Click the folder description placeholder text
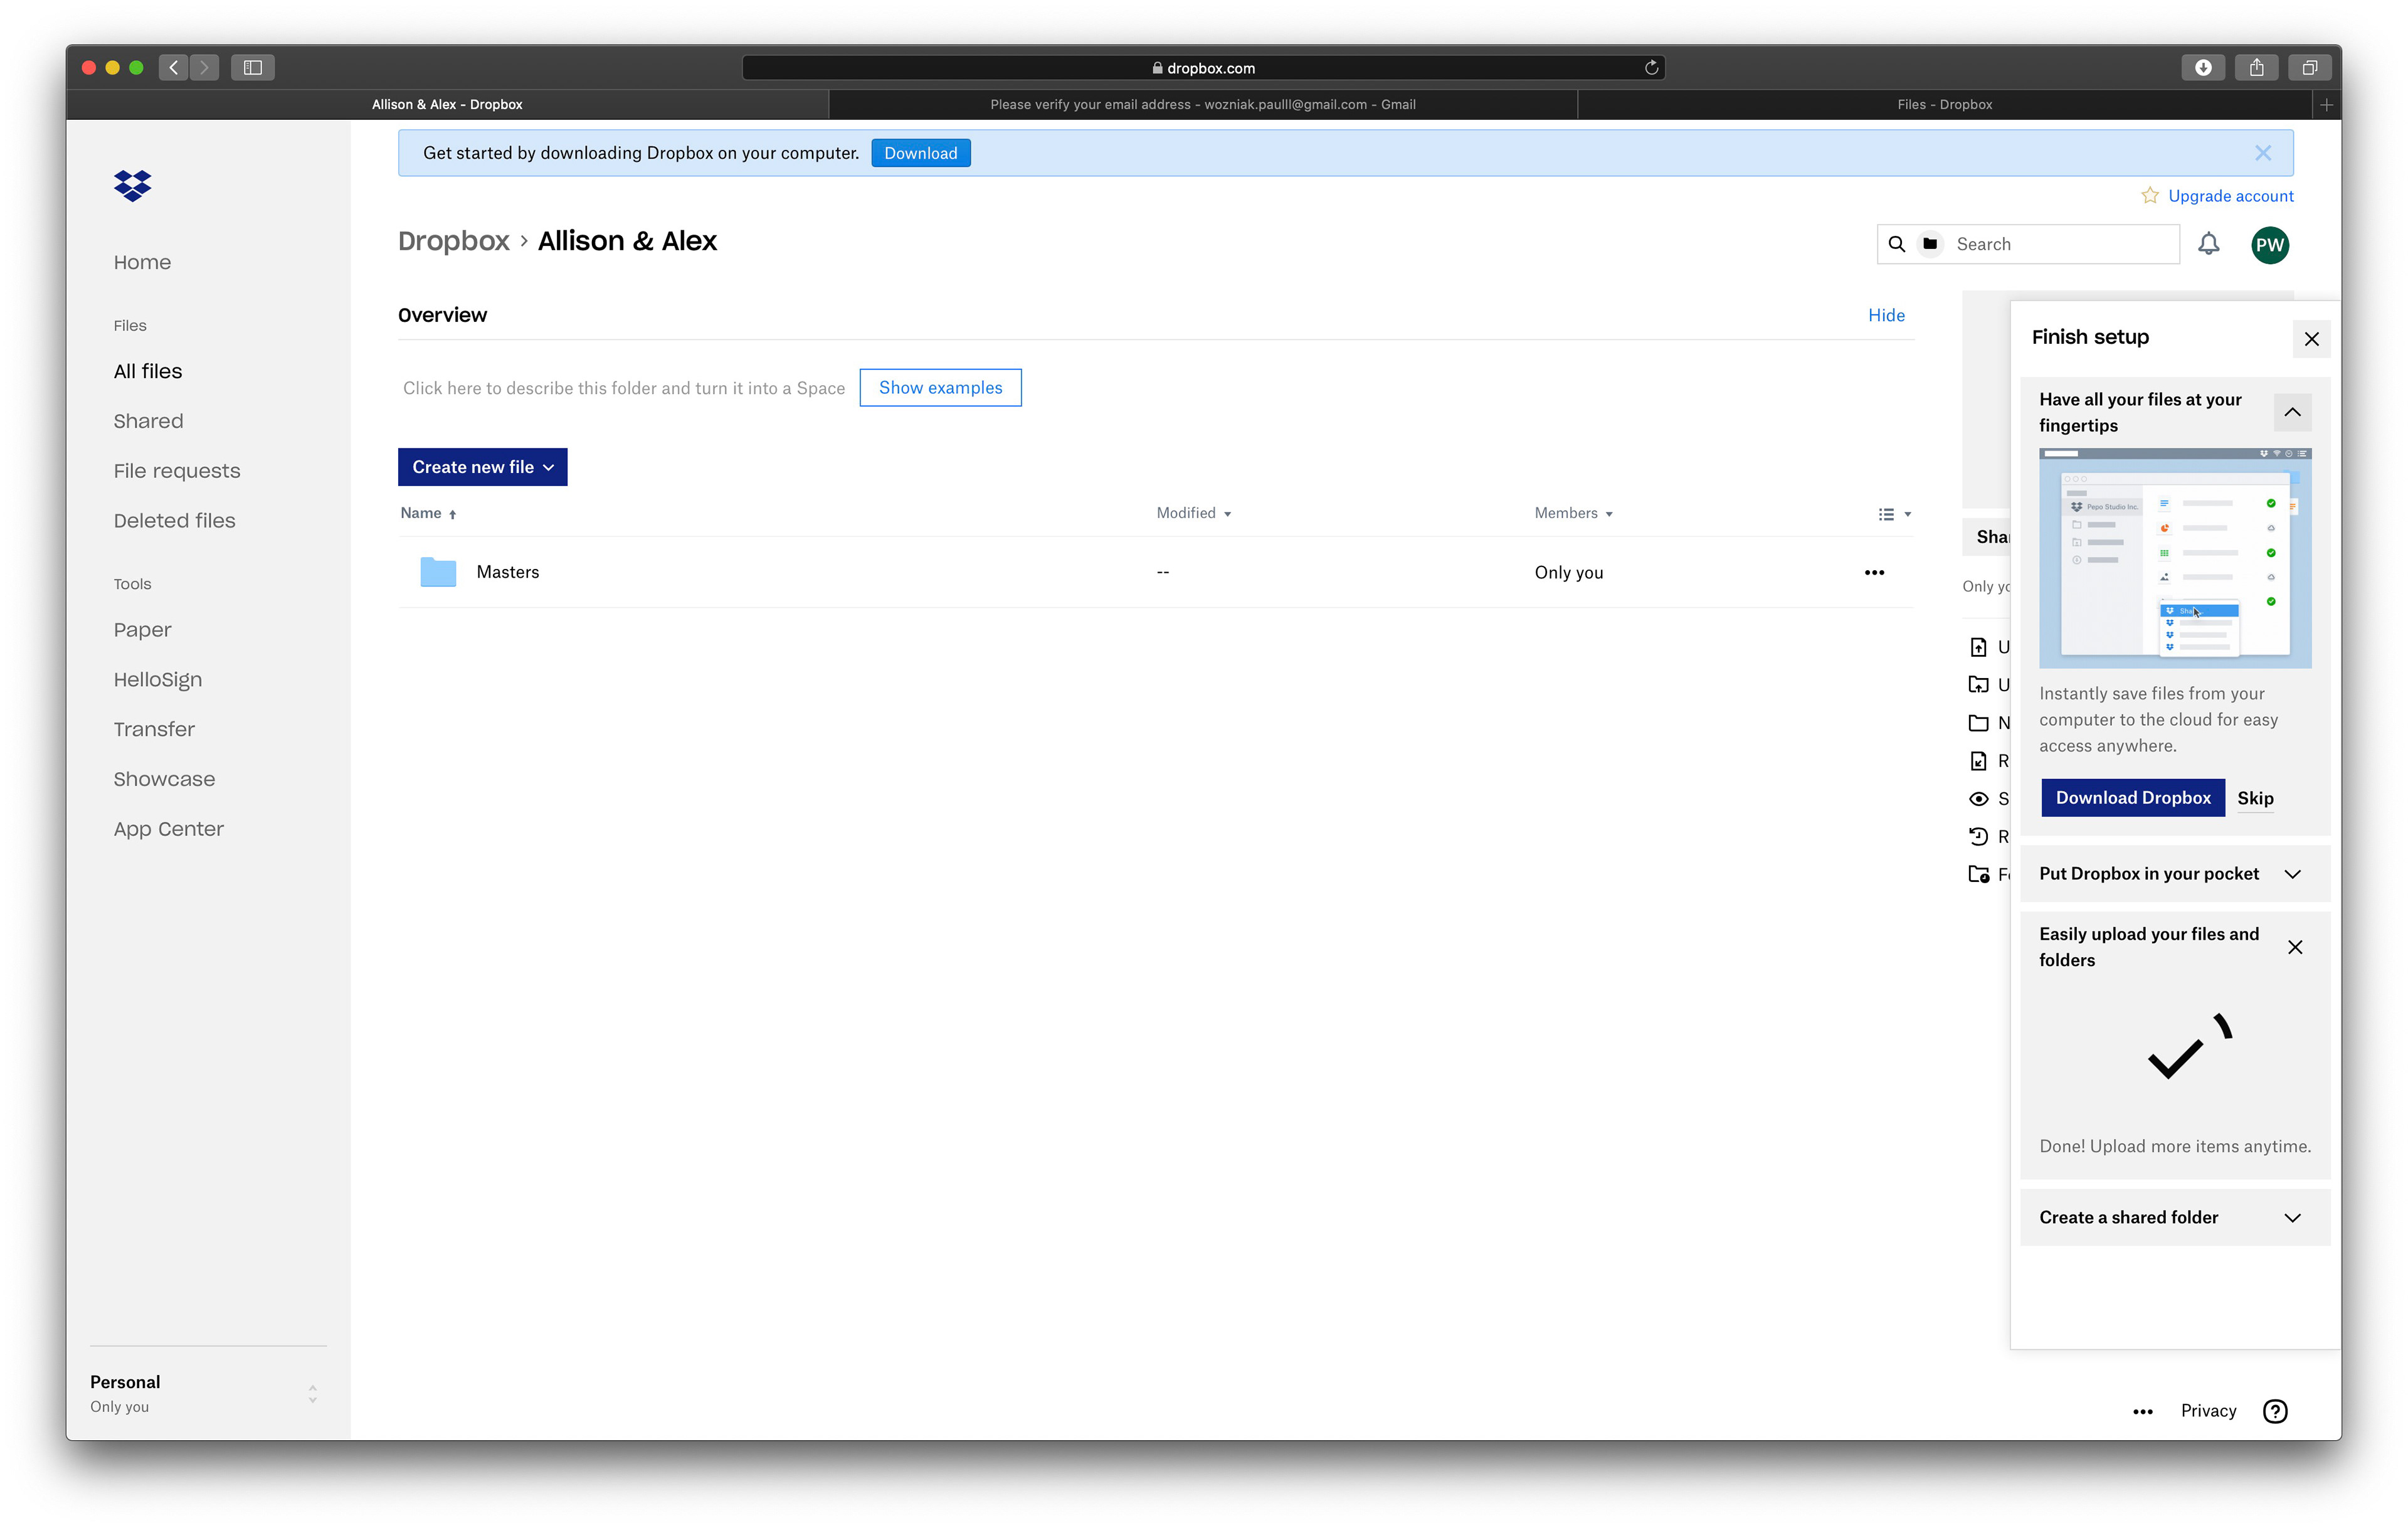The height and width of the screenshot is (1528, 2408). coord(623,388)
